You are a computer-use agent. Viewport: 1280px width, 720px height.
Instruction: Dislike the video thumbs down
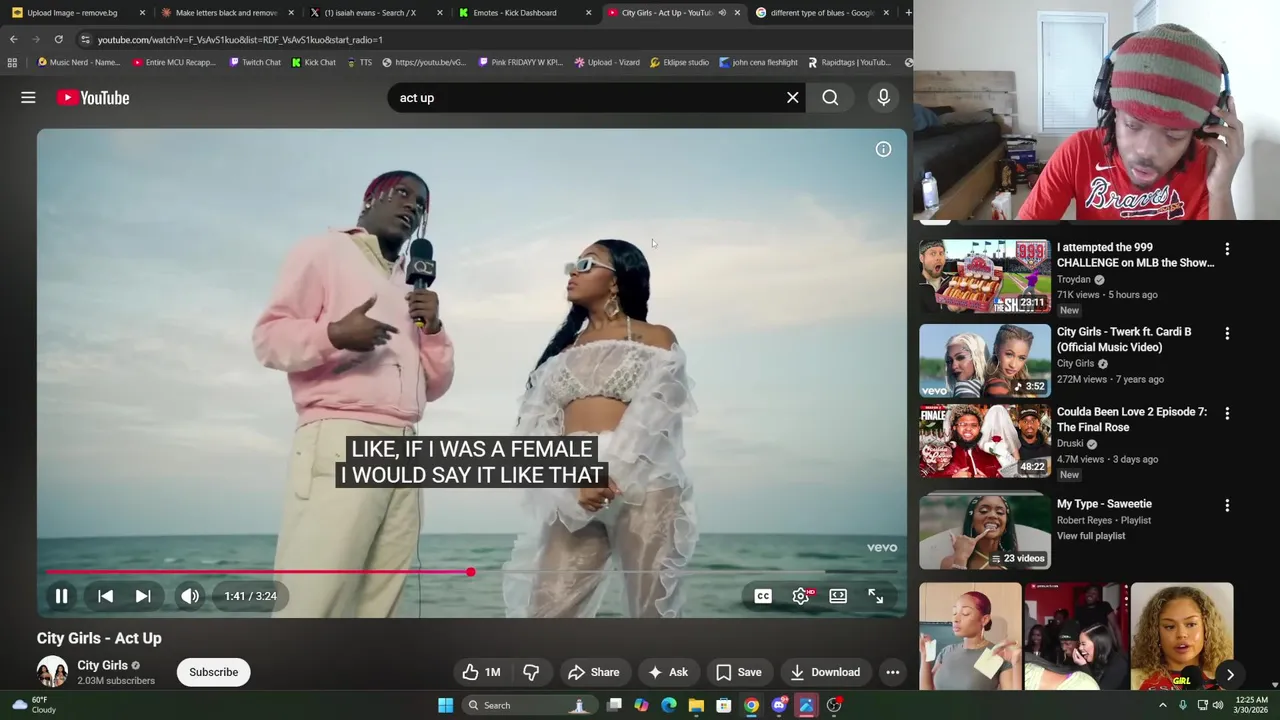(531, 672)
